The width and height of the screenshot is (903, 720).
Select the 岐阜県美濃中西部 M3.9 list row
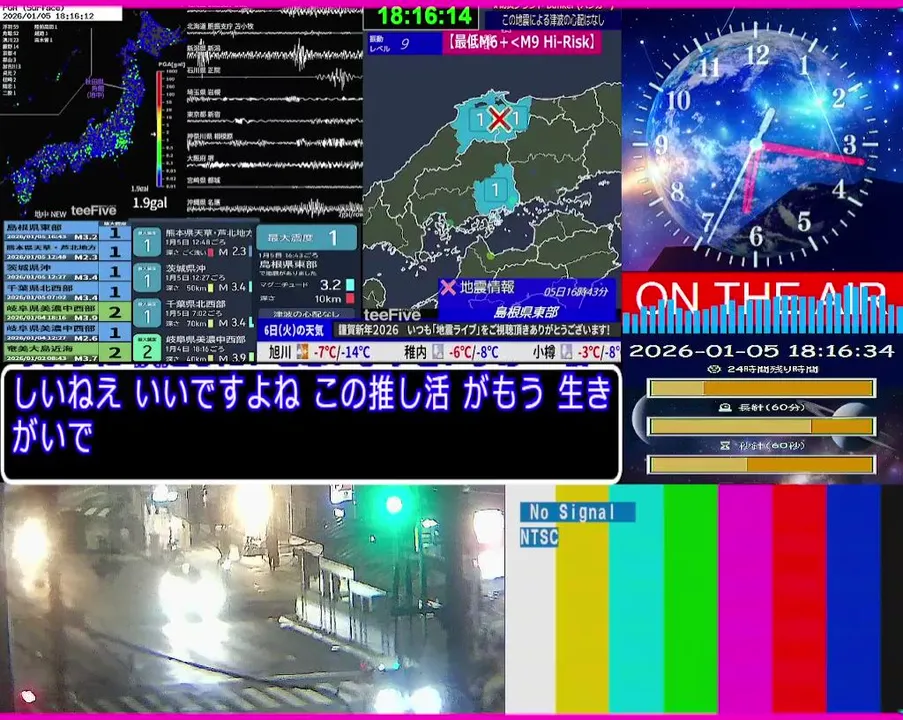[67, 312]
